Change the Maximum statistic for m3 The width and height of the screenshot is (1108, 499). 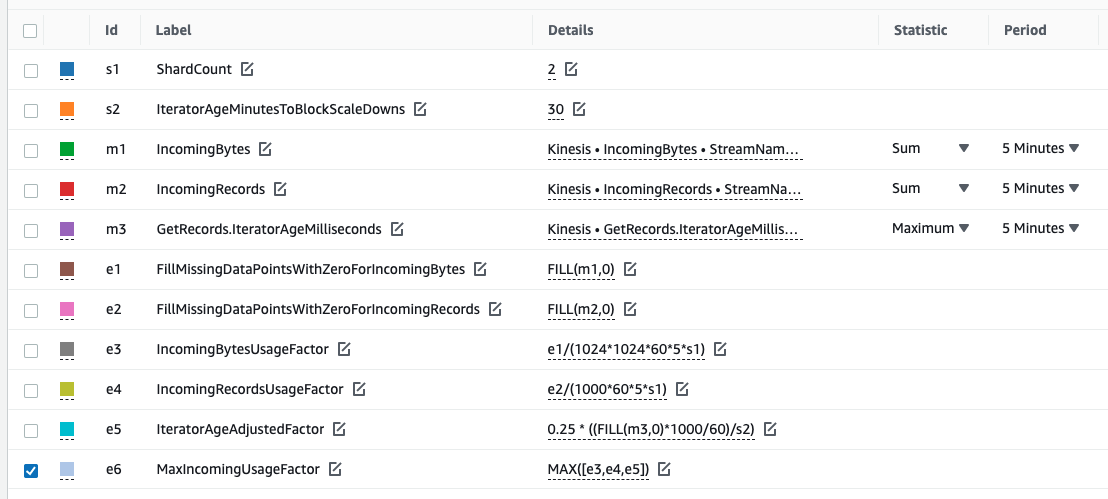(x=930, y=228)
